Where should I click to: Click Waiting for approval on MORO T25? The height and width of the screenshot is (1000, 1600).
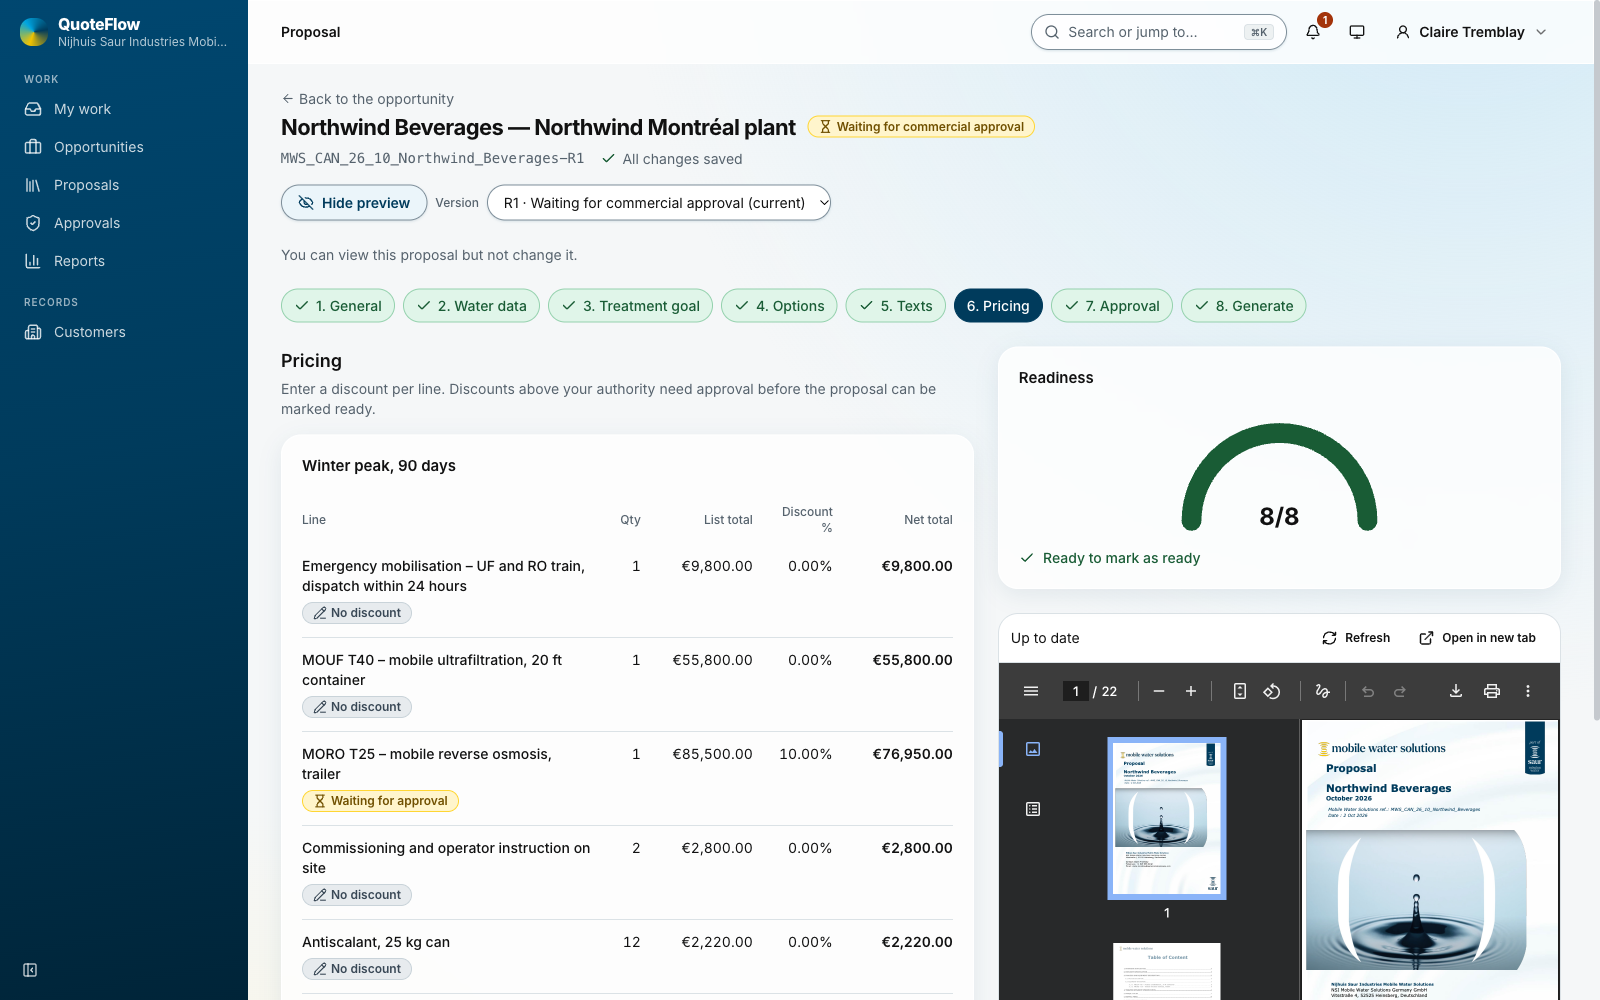click(380, 801)
